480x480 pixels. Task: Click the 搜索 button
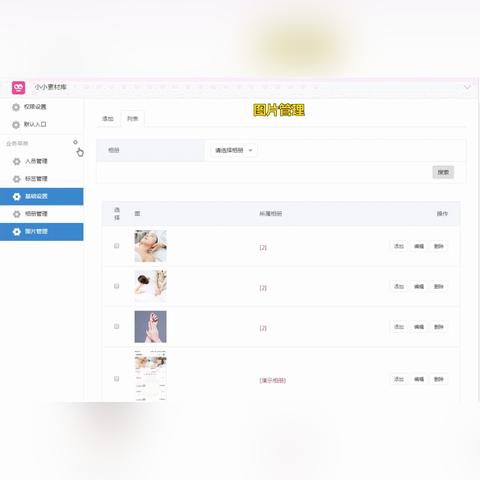pyautogui.click(x=443, y=172)
